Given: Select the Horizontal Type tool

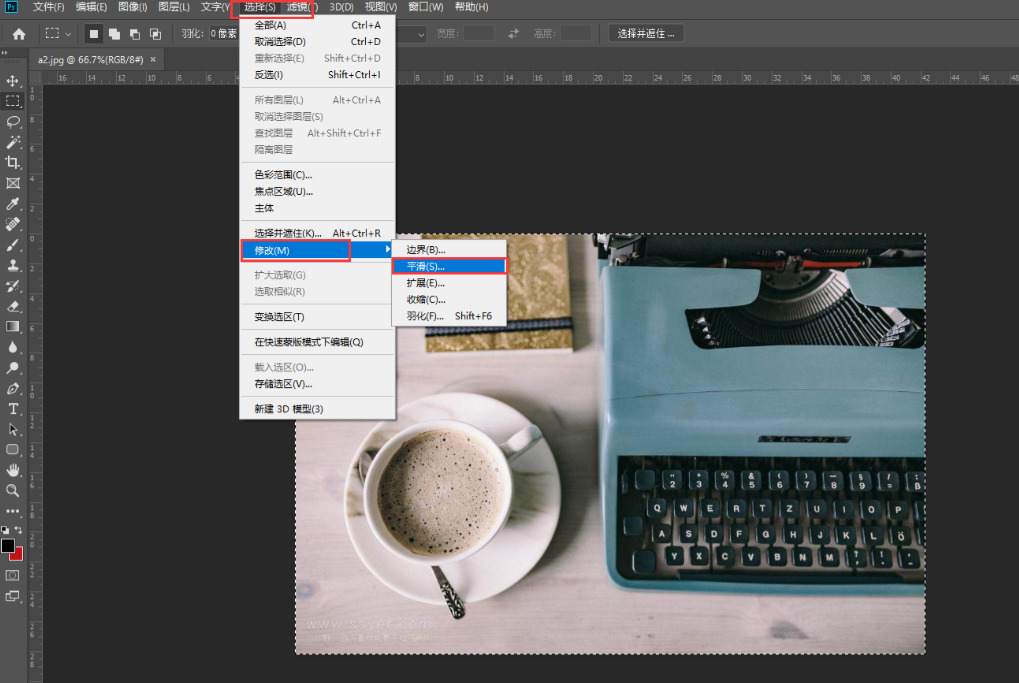Looking at the screenshot, I should [13, 409].
